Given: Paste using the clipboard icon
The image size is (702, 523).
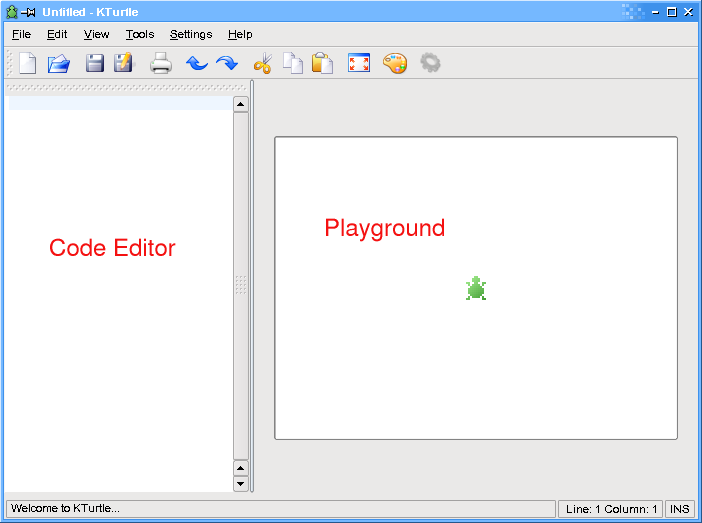Looking at the screenshot, I should tap(322, 63).
